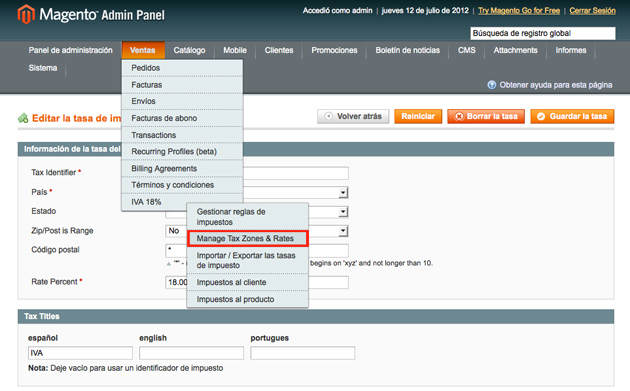The width and height of the screenshot is (630, 391).
Task: Click the Volver atrás button
Action: (353, 116)
